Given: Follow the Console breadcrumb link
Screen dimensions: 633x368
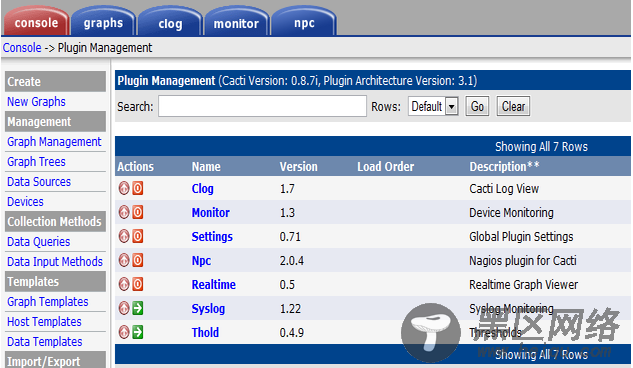Looking at the screenshot, I should coord(22,48).
